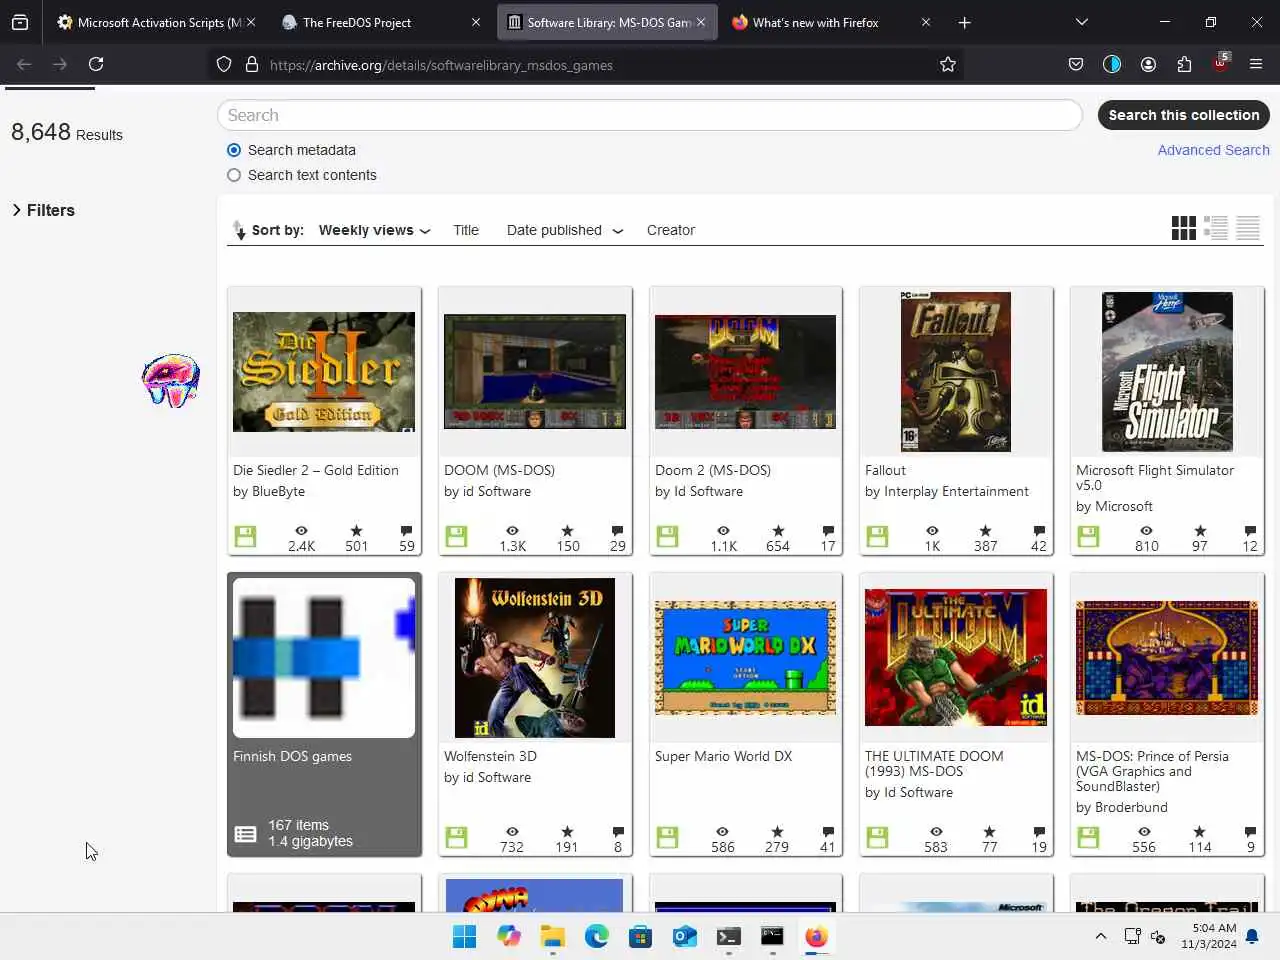Open Date published sort dropdown
This screenshot has height=960, width=1280.
[565, 230]
